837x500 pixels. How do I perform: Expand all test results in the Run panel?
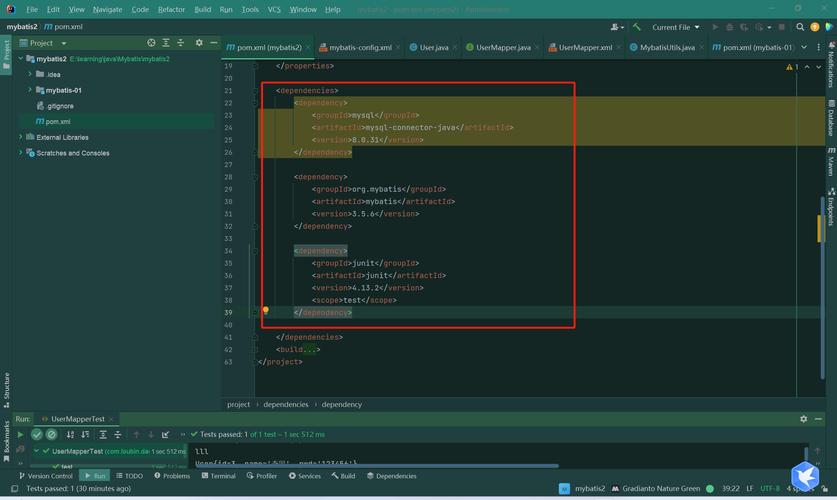coord(103,434)
